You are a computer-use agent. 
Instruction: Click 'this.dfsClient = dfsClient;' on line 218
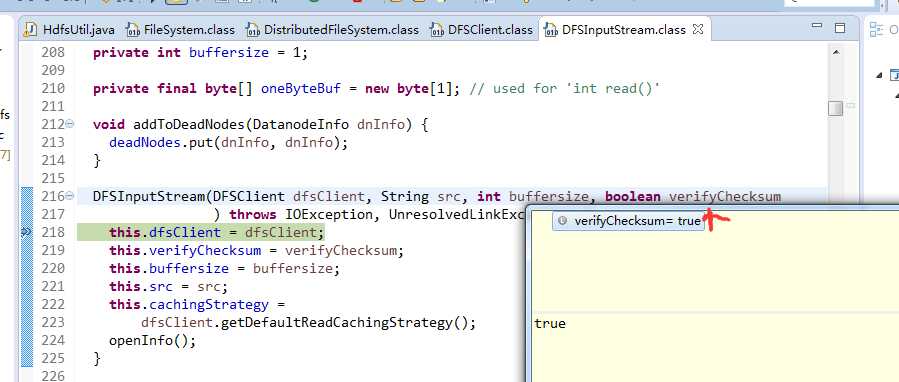[x=217, y=232]
